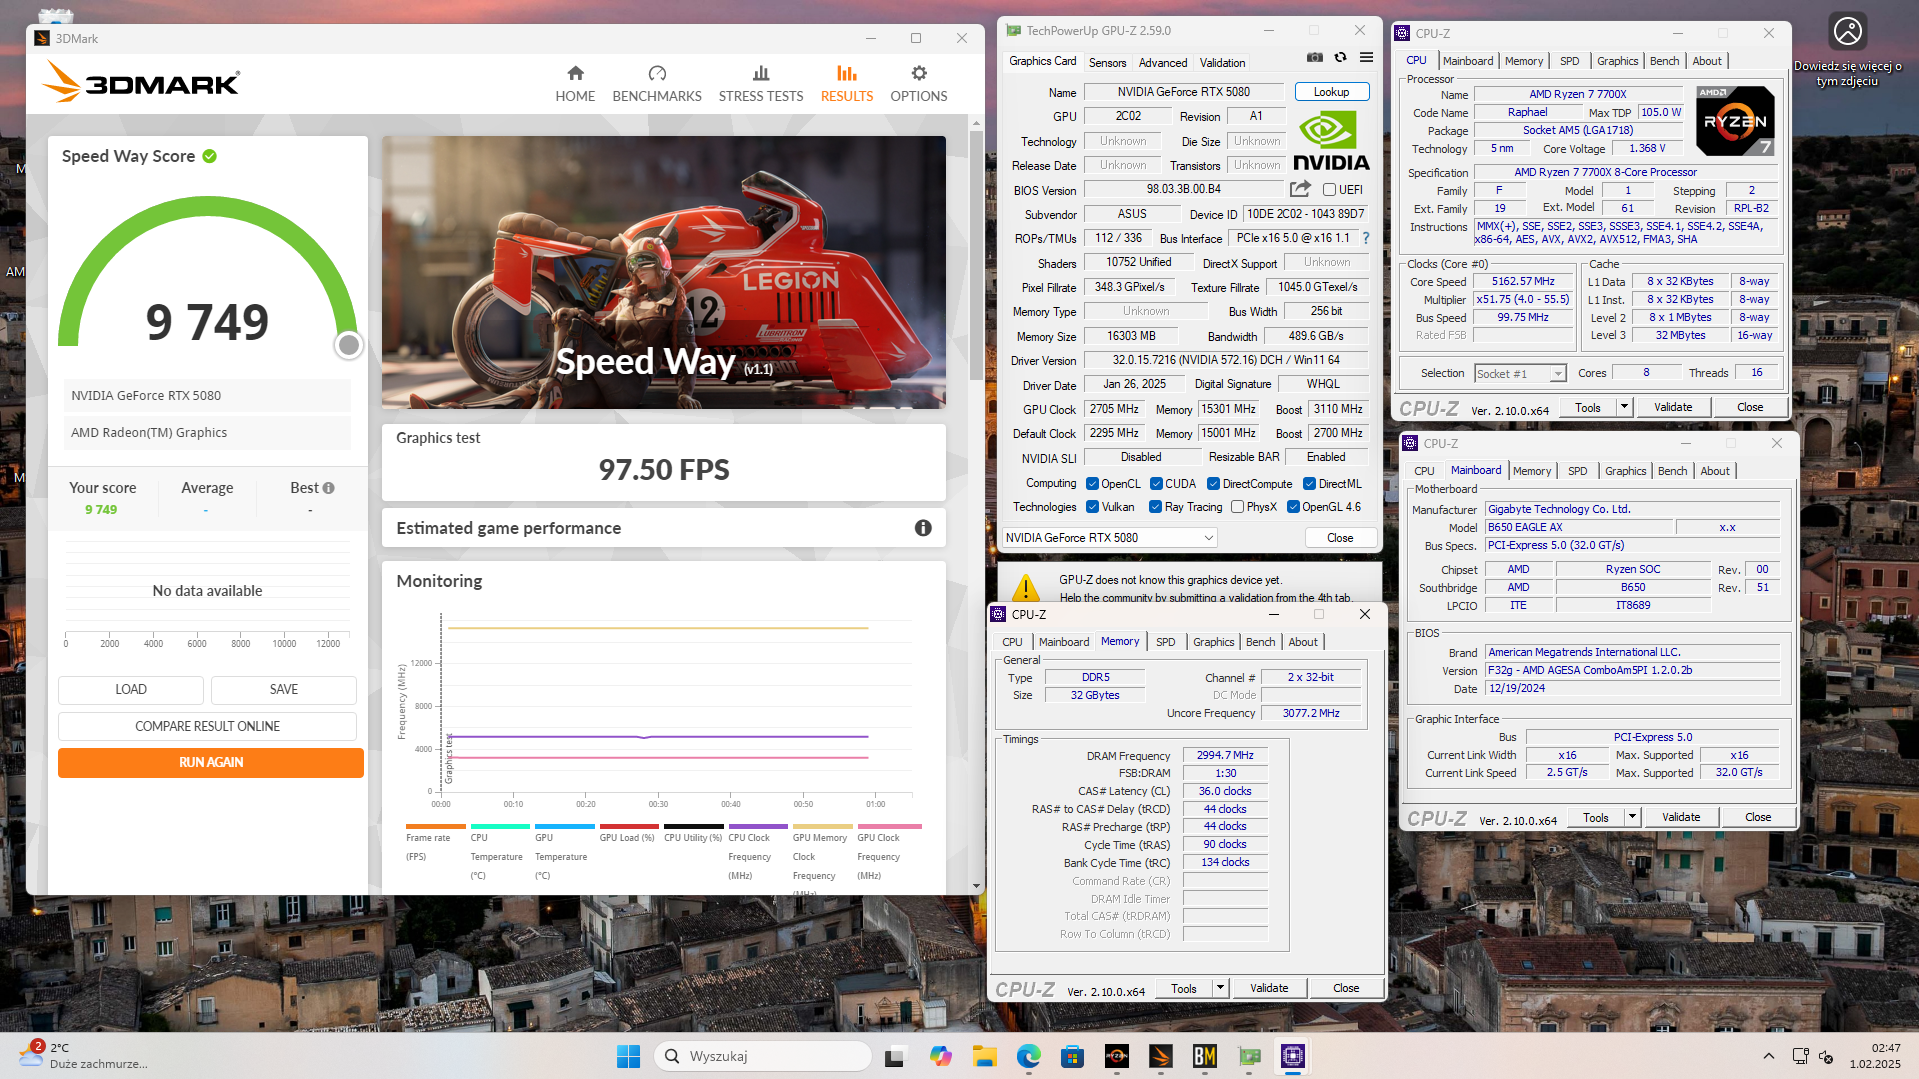Click the Speed Way benchmark thumbnail

(x=664, y=272)
